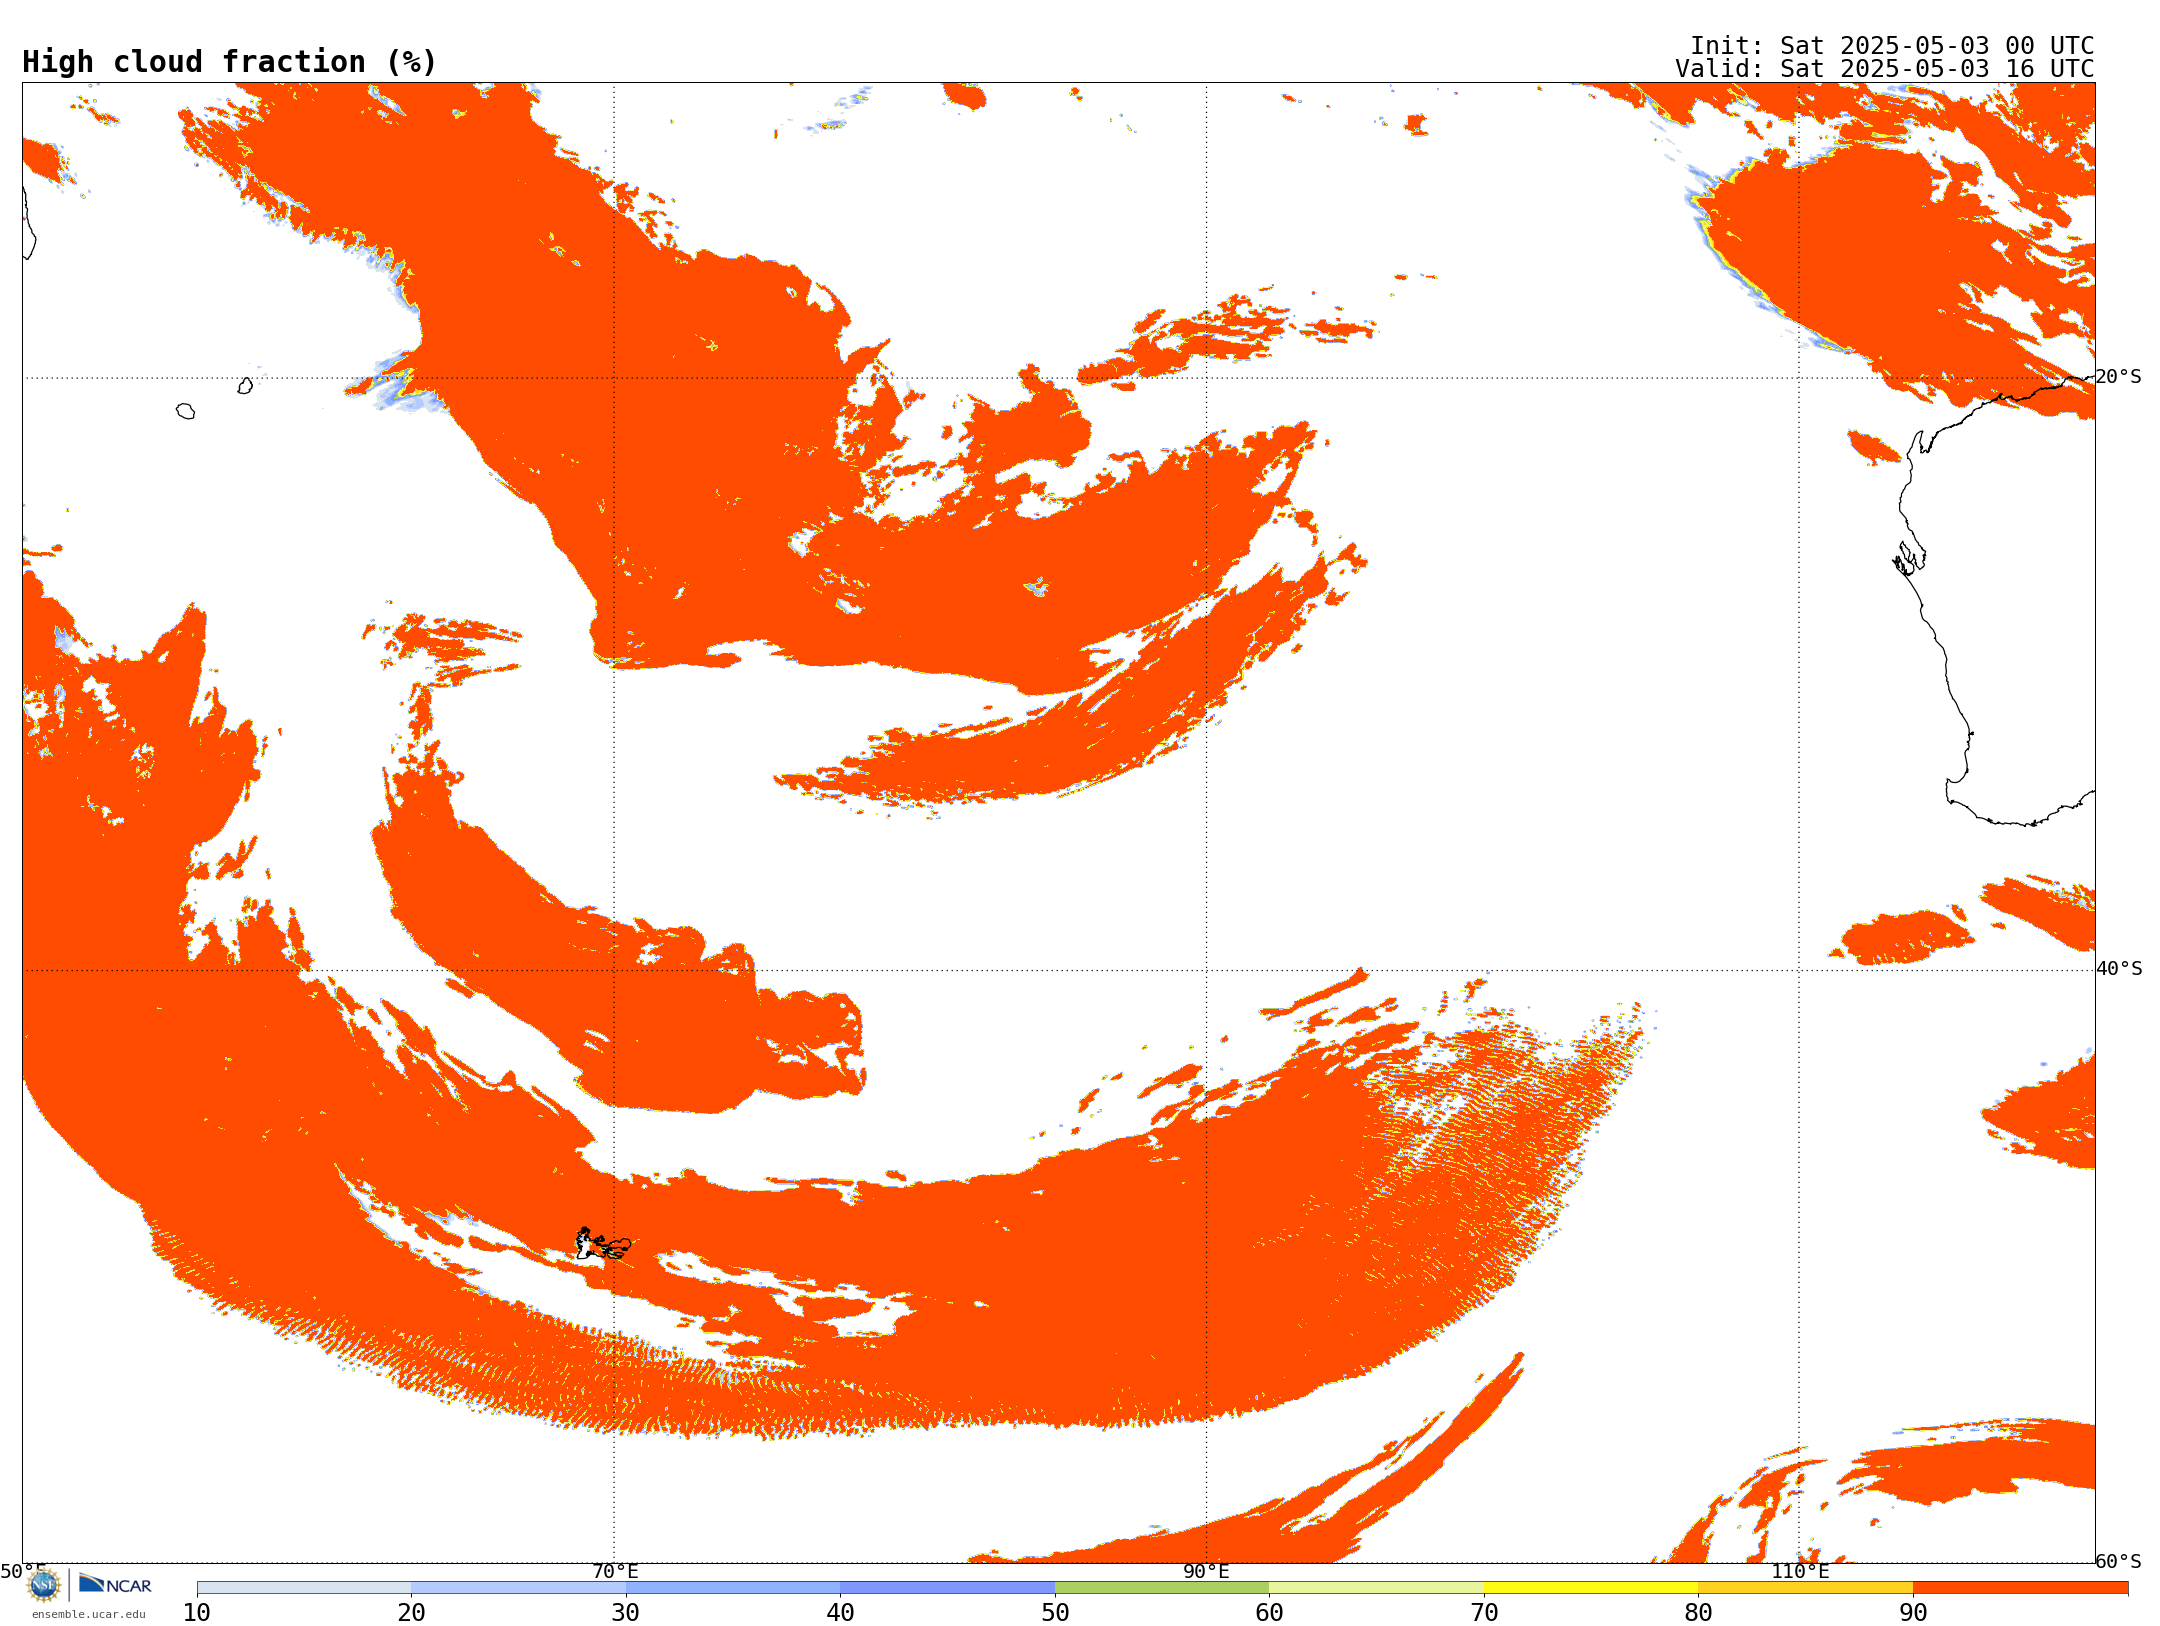Click the colorbar tick label 10
This screenshot has height=1626, width=2160.
click(x=197, y=1612)
